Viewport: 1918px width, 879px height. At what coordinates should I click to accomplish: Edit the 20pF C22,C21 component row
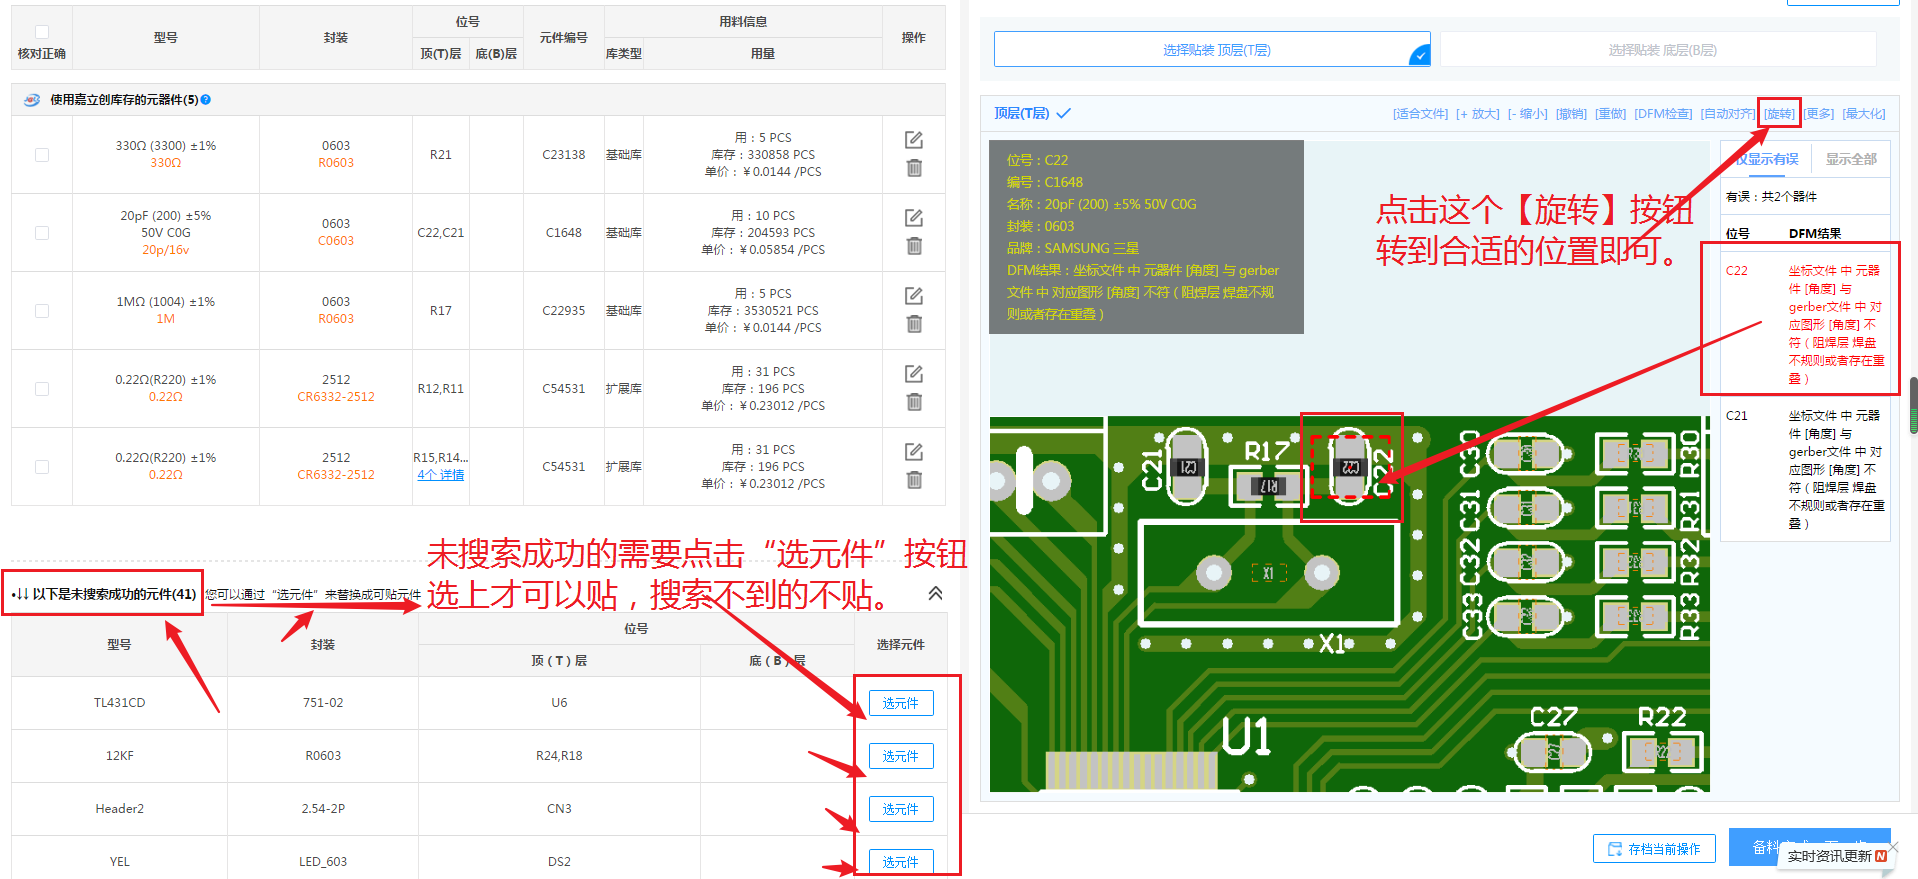914,218
